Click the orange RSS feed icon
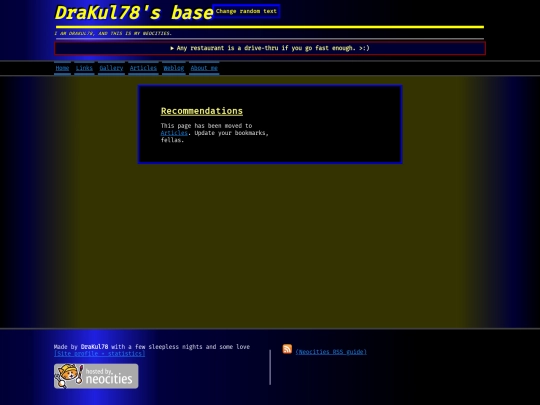Screen dimensions: 540x405 (x=287, y=349)
